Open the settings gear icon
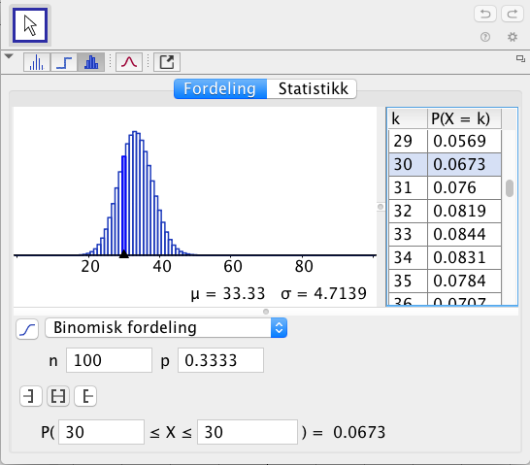 512,37
